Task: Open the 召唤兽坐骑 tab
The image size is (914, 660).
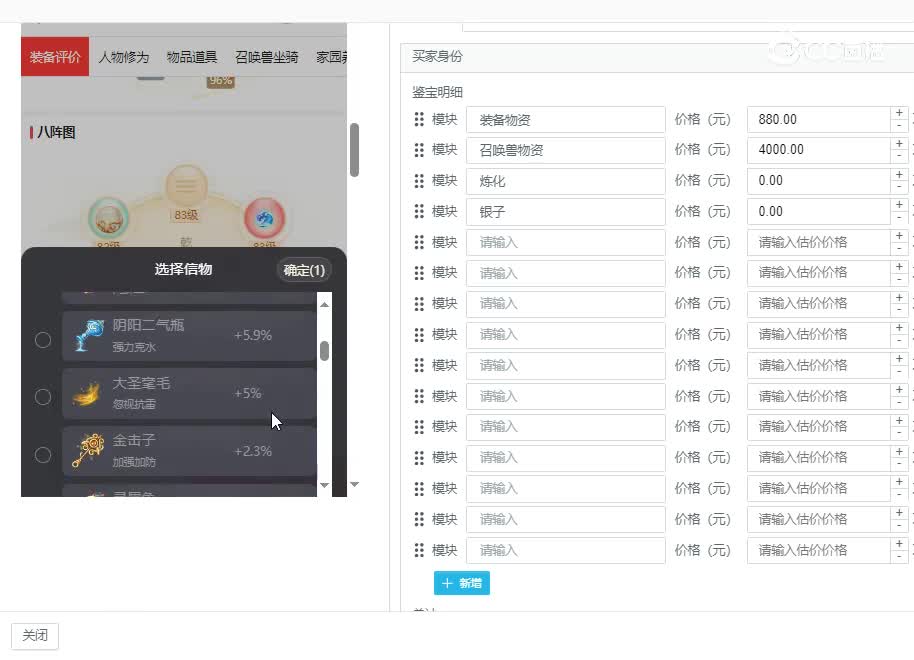Action: 266,57
